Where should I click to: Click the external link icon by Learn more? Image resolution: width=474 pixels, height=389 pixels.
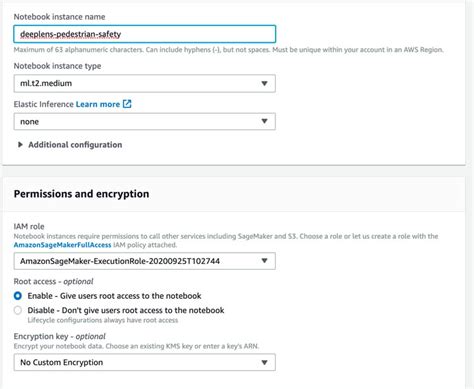[x=127, y=104]
